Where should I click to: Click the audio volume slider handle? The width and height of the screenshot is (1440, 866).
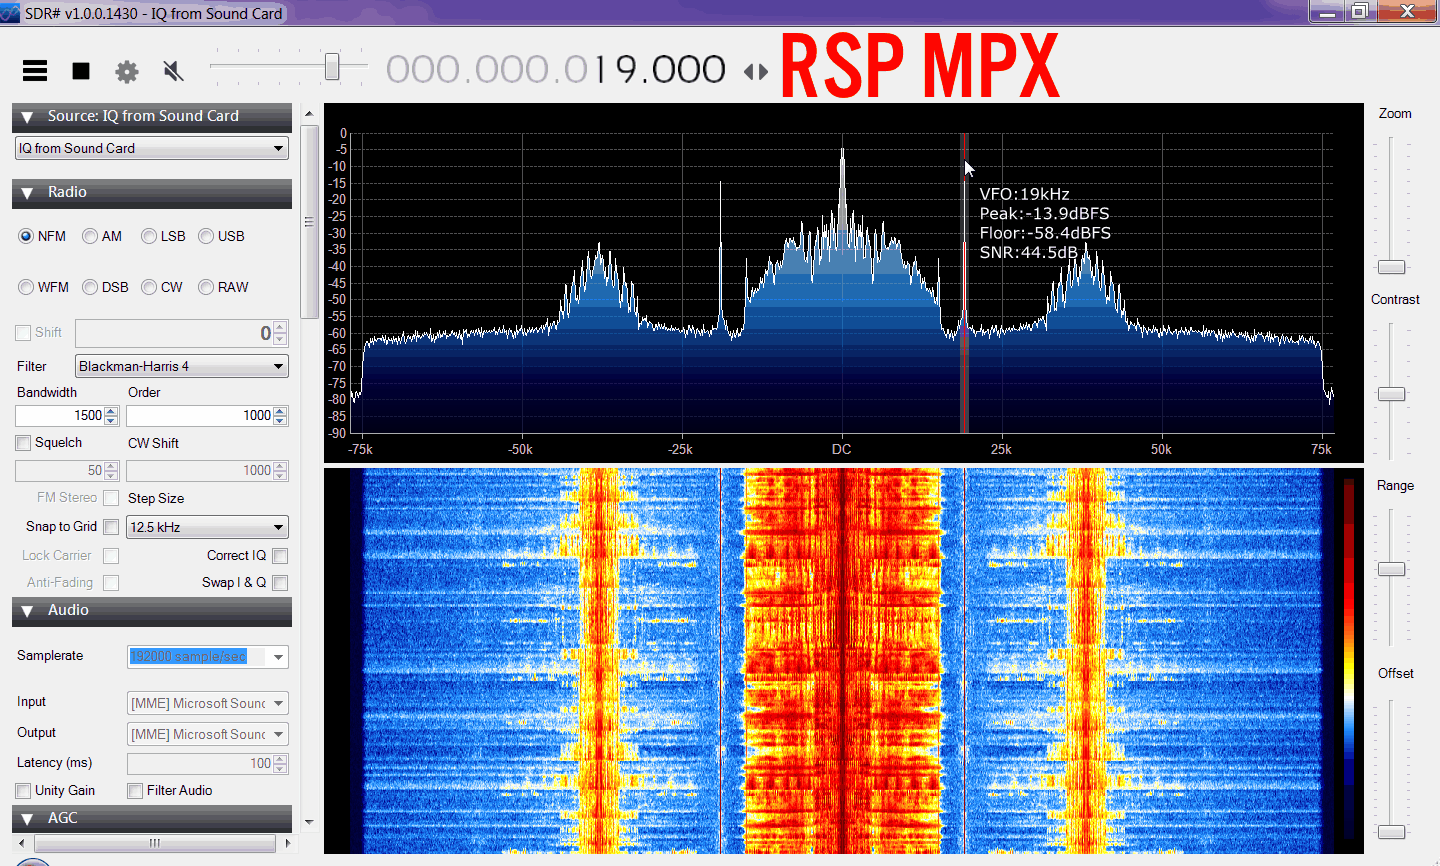click(332, 67)
